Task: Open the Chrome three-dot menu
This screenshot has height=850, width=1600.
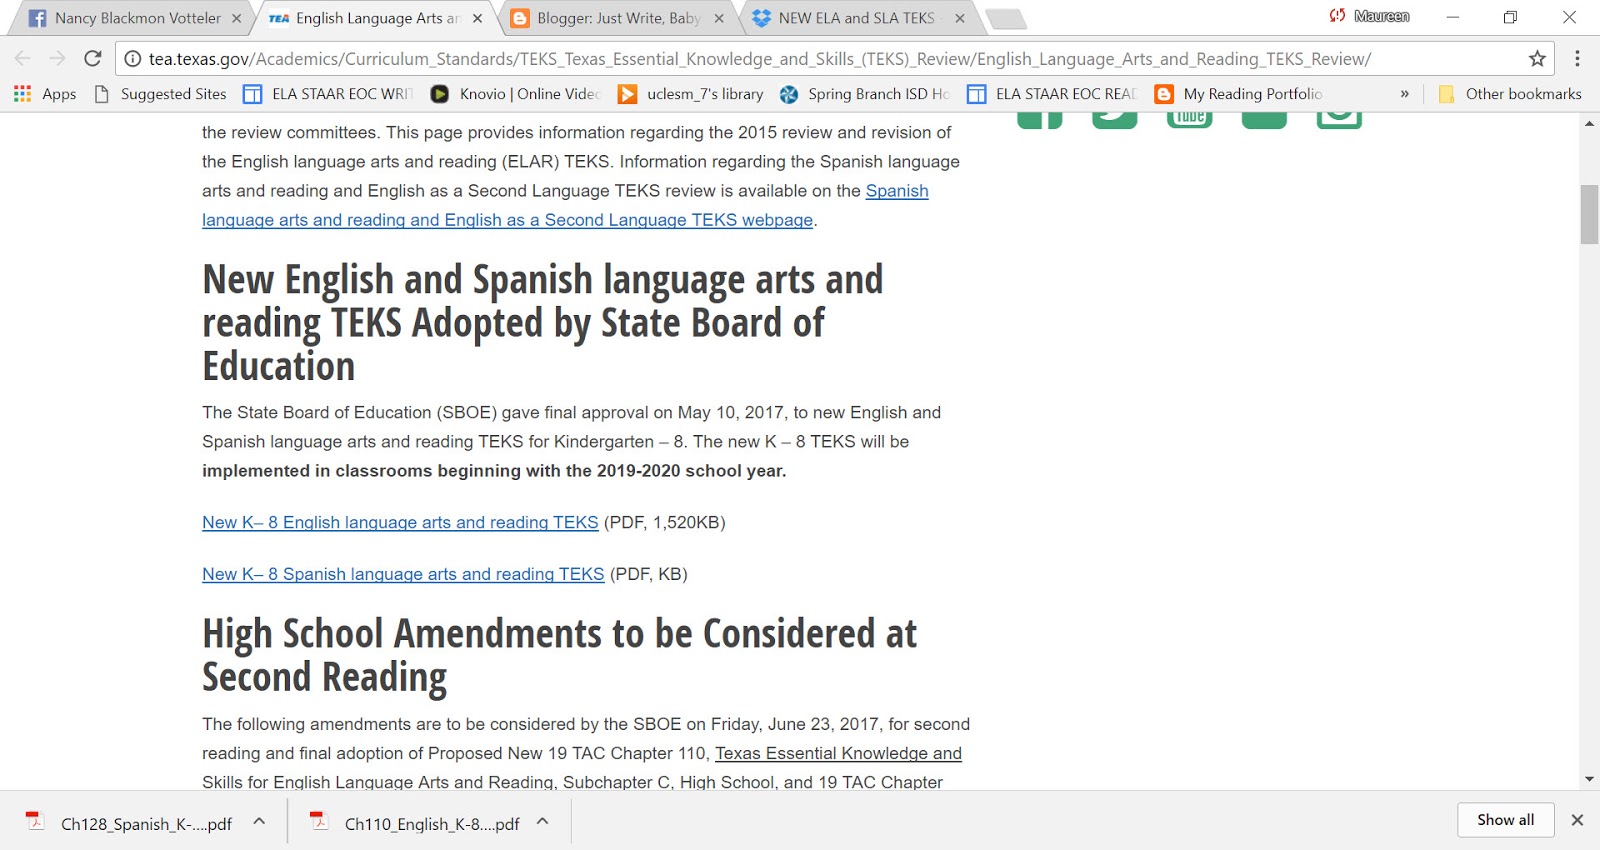Action: point(1577,59)
